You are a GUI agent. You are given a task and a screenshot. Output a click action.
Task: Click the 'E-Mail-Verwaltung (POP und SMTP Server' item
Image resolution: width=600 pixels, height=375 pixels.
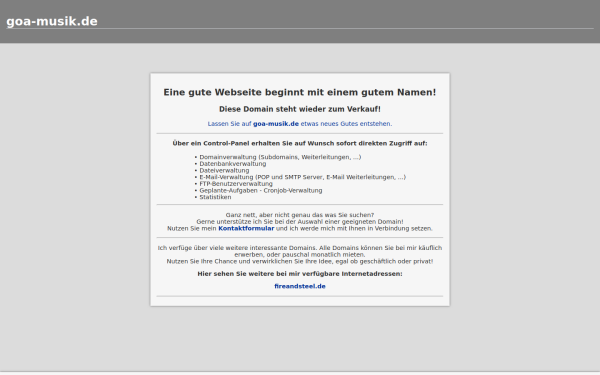pyautogui.click(x=302, y=177)
